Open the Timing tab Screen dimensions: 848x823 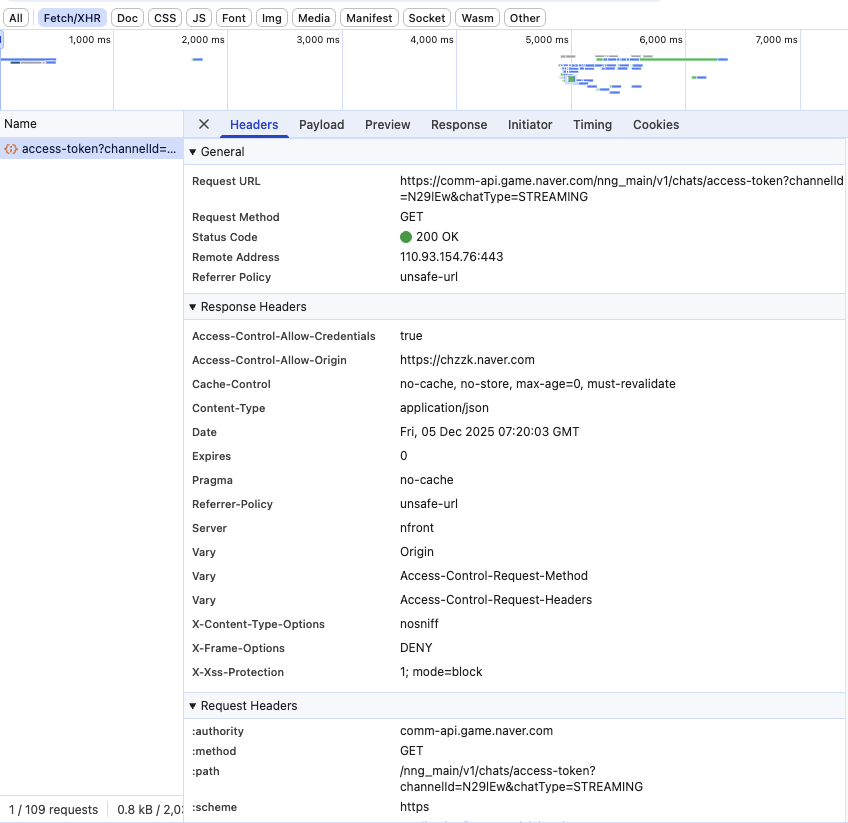pos(592,125)
